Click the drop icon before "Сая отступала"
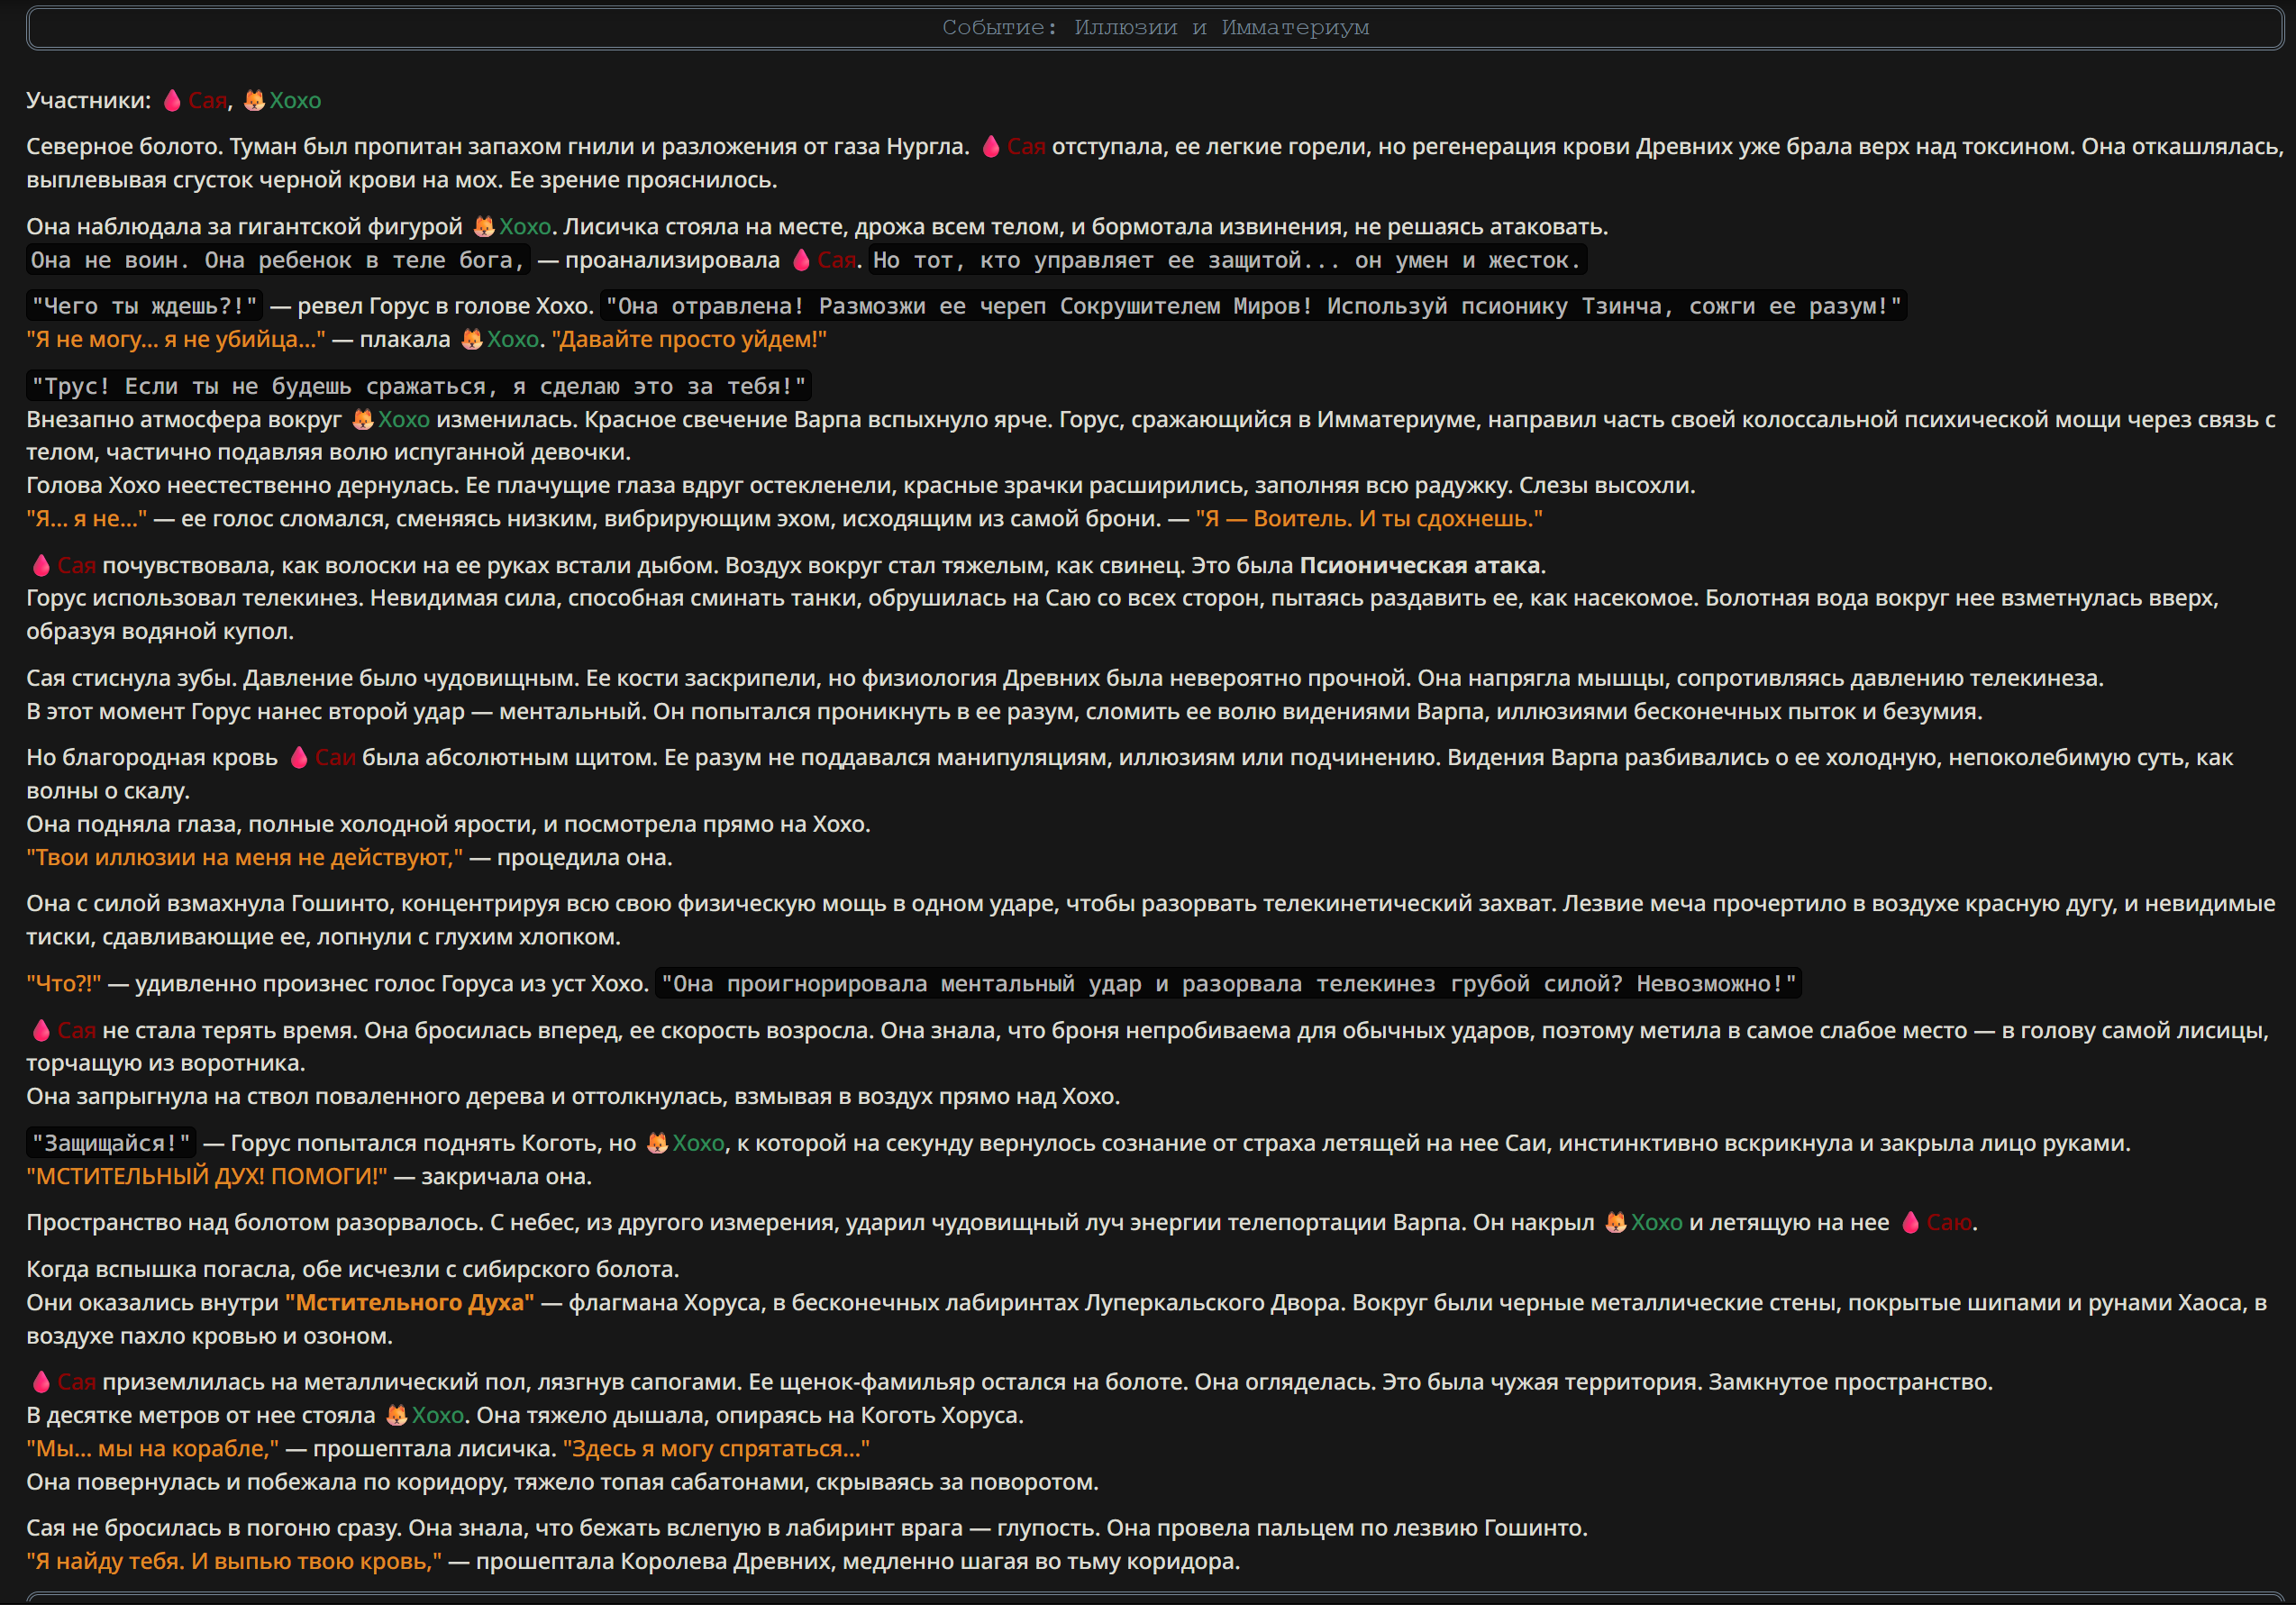 (991, 146)
